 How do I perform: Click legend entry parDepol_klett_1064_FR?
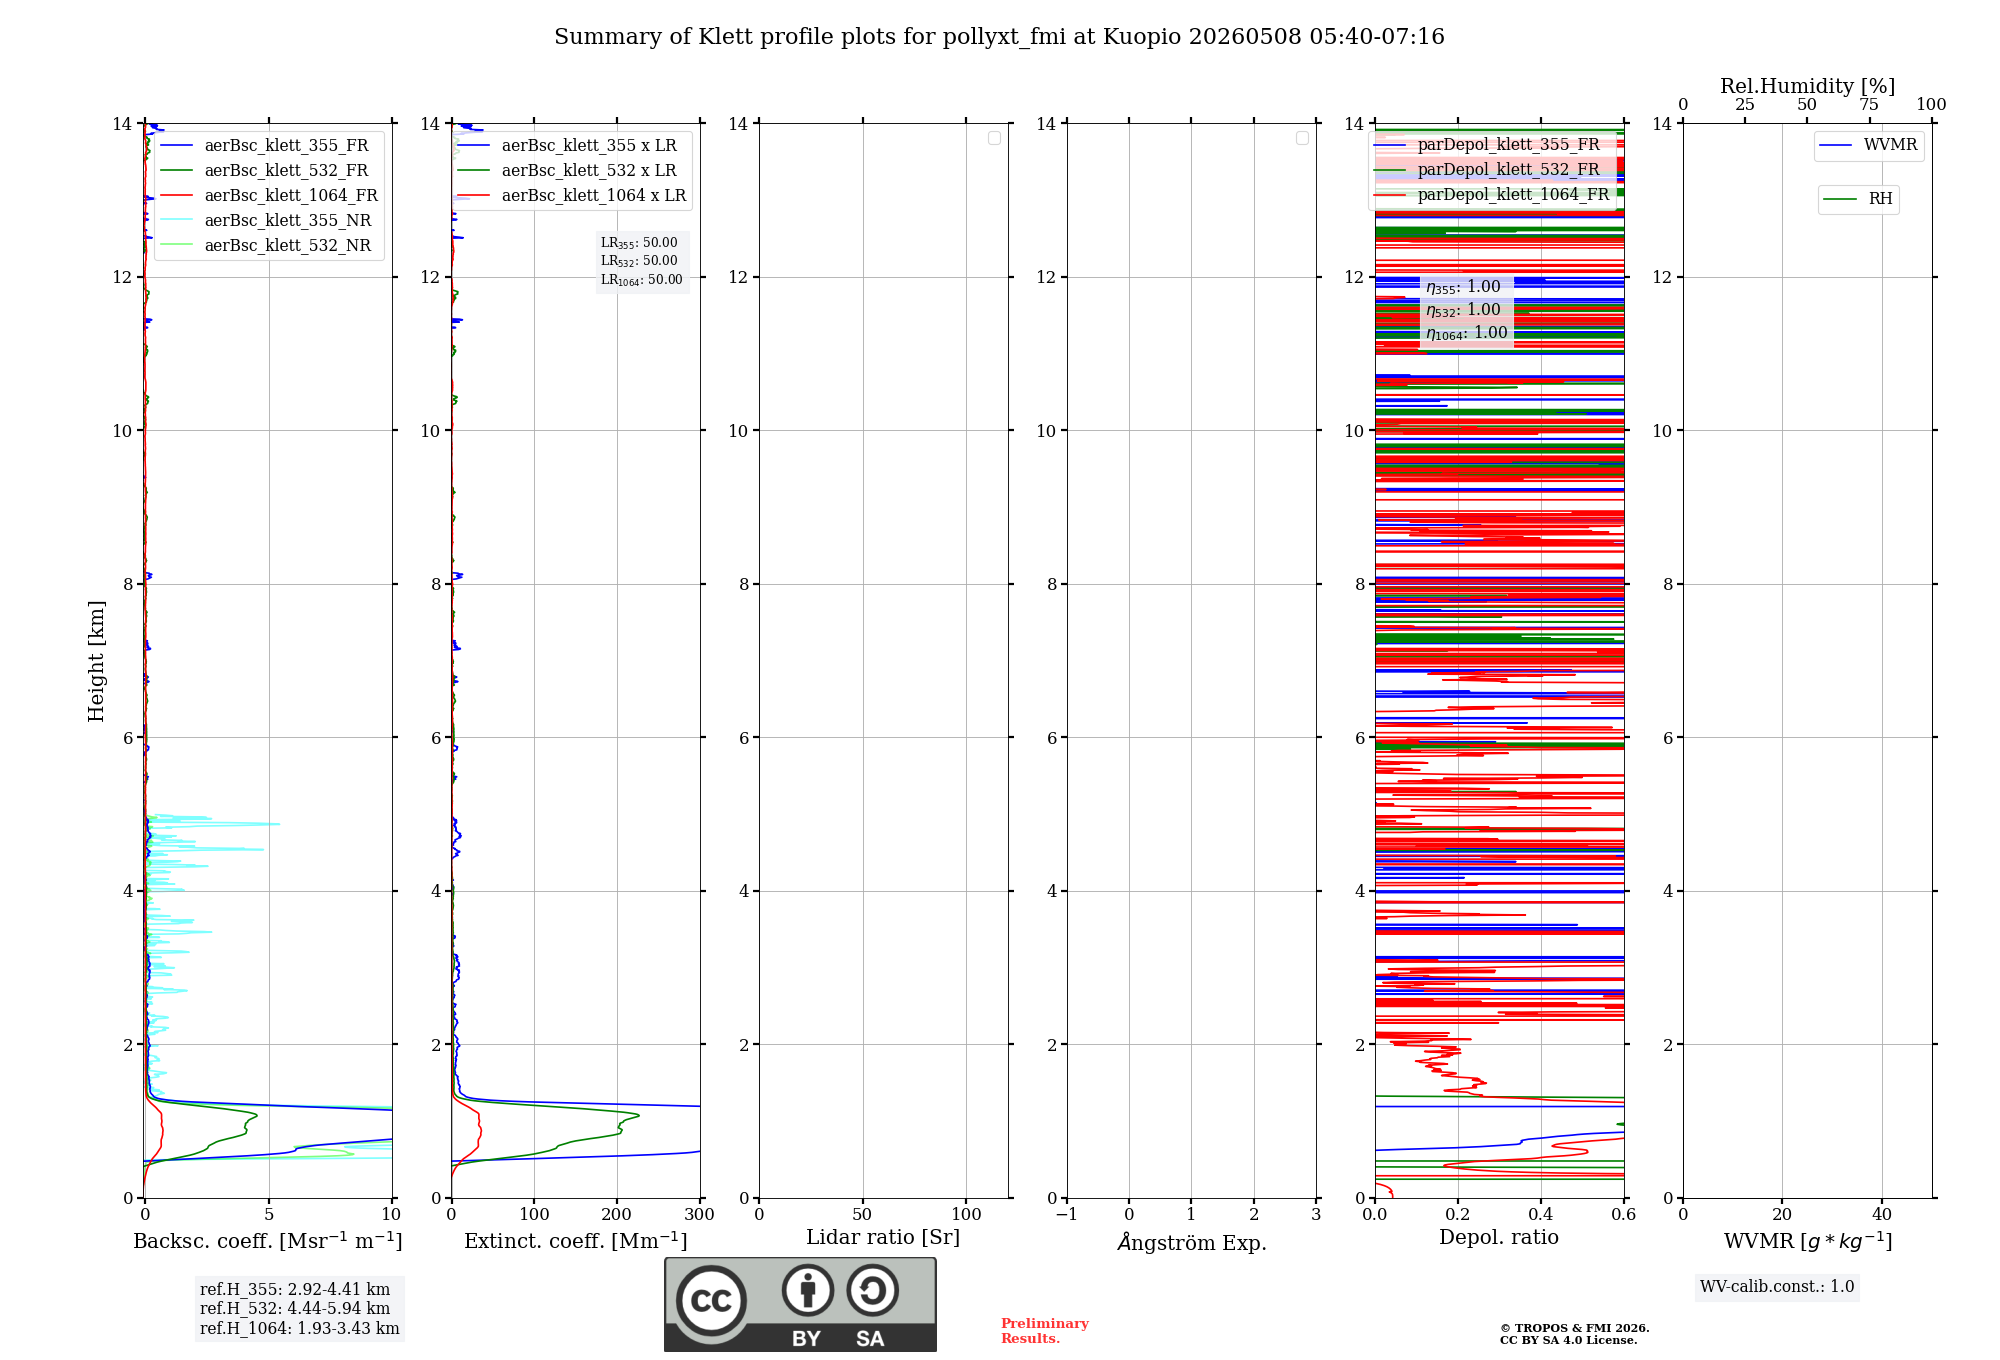[1492, 194]
